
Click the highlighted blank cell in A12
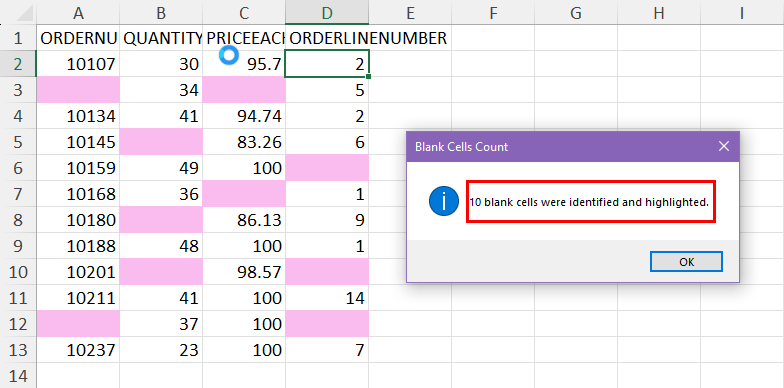point(78,324)
